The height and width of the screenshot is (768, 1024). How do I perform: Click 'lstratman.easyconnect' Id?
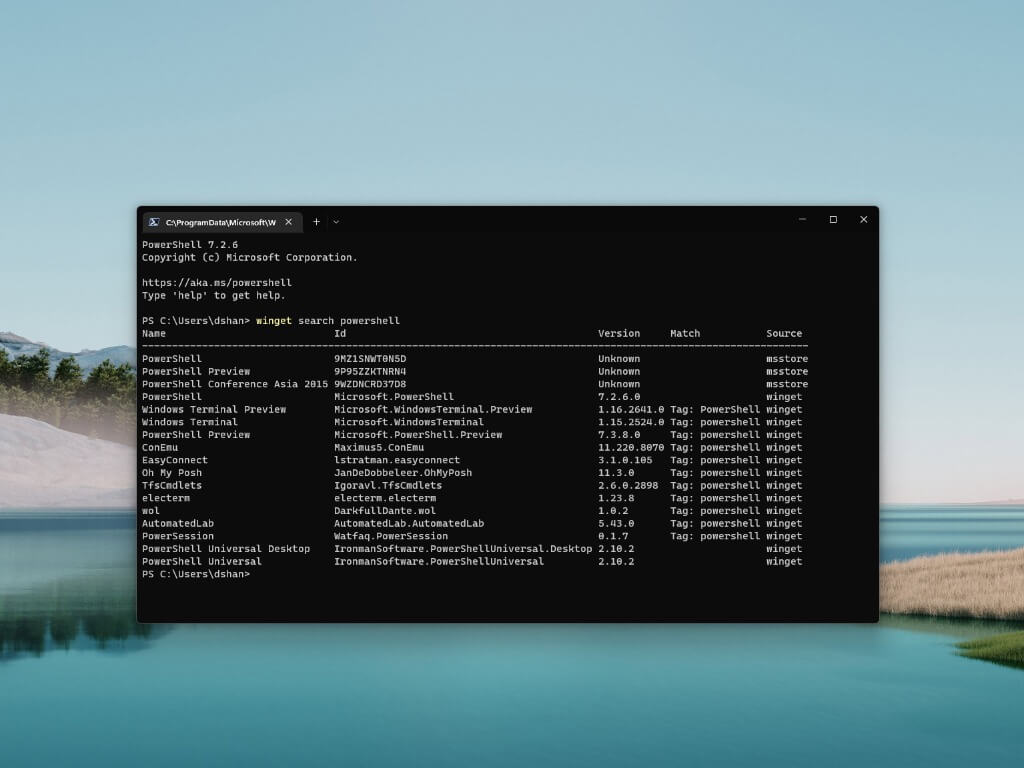coord(397,460)
